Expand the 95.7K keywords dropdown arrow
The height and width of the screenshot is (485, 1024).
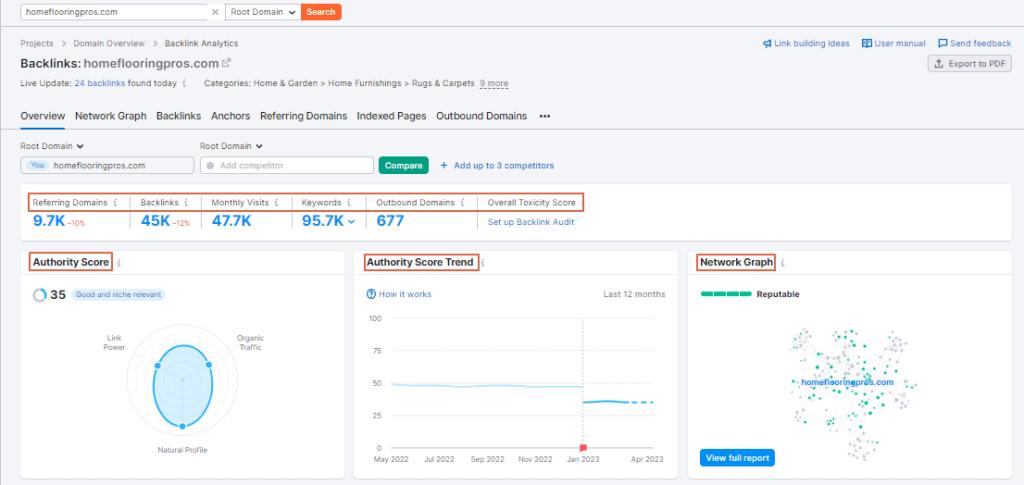tap(351, 221)
